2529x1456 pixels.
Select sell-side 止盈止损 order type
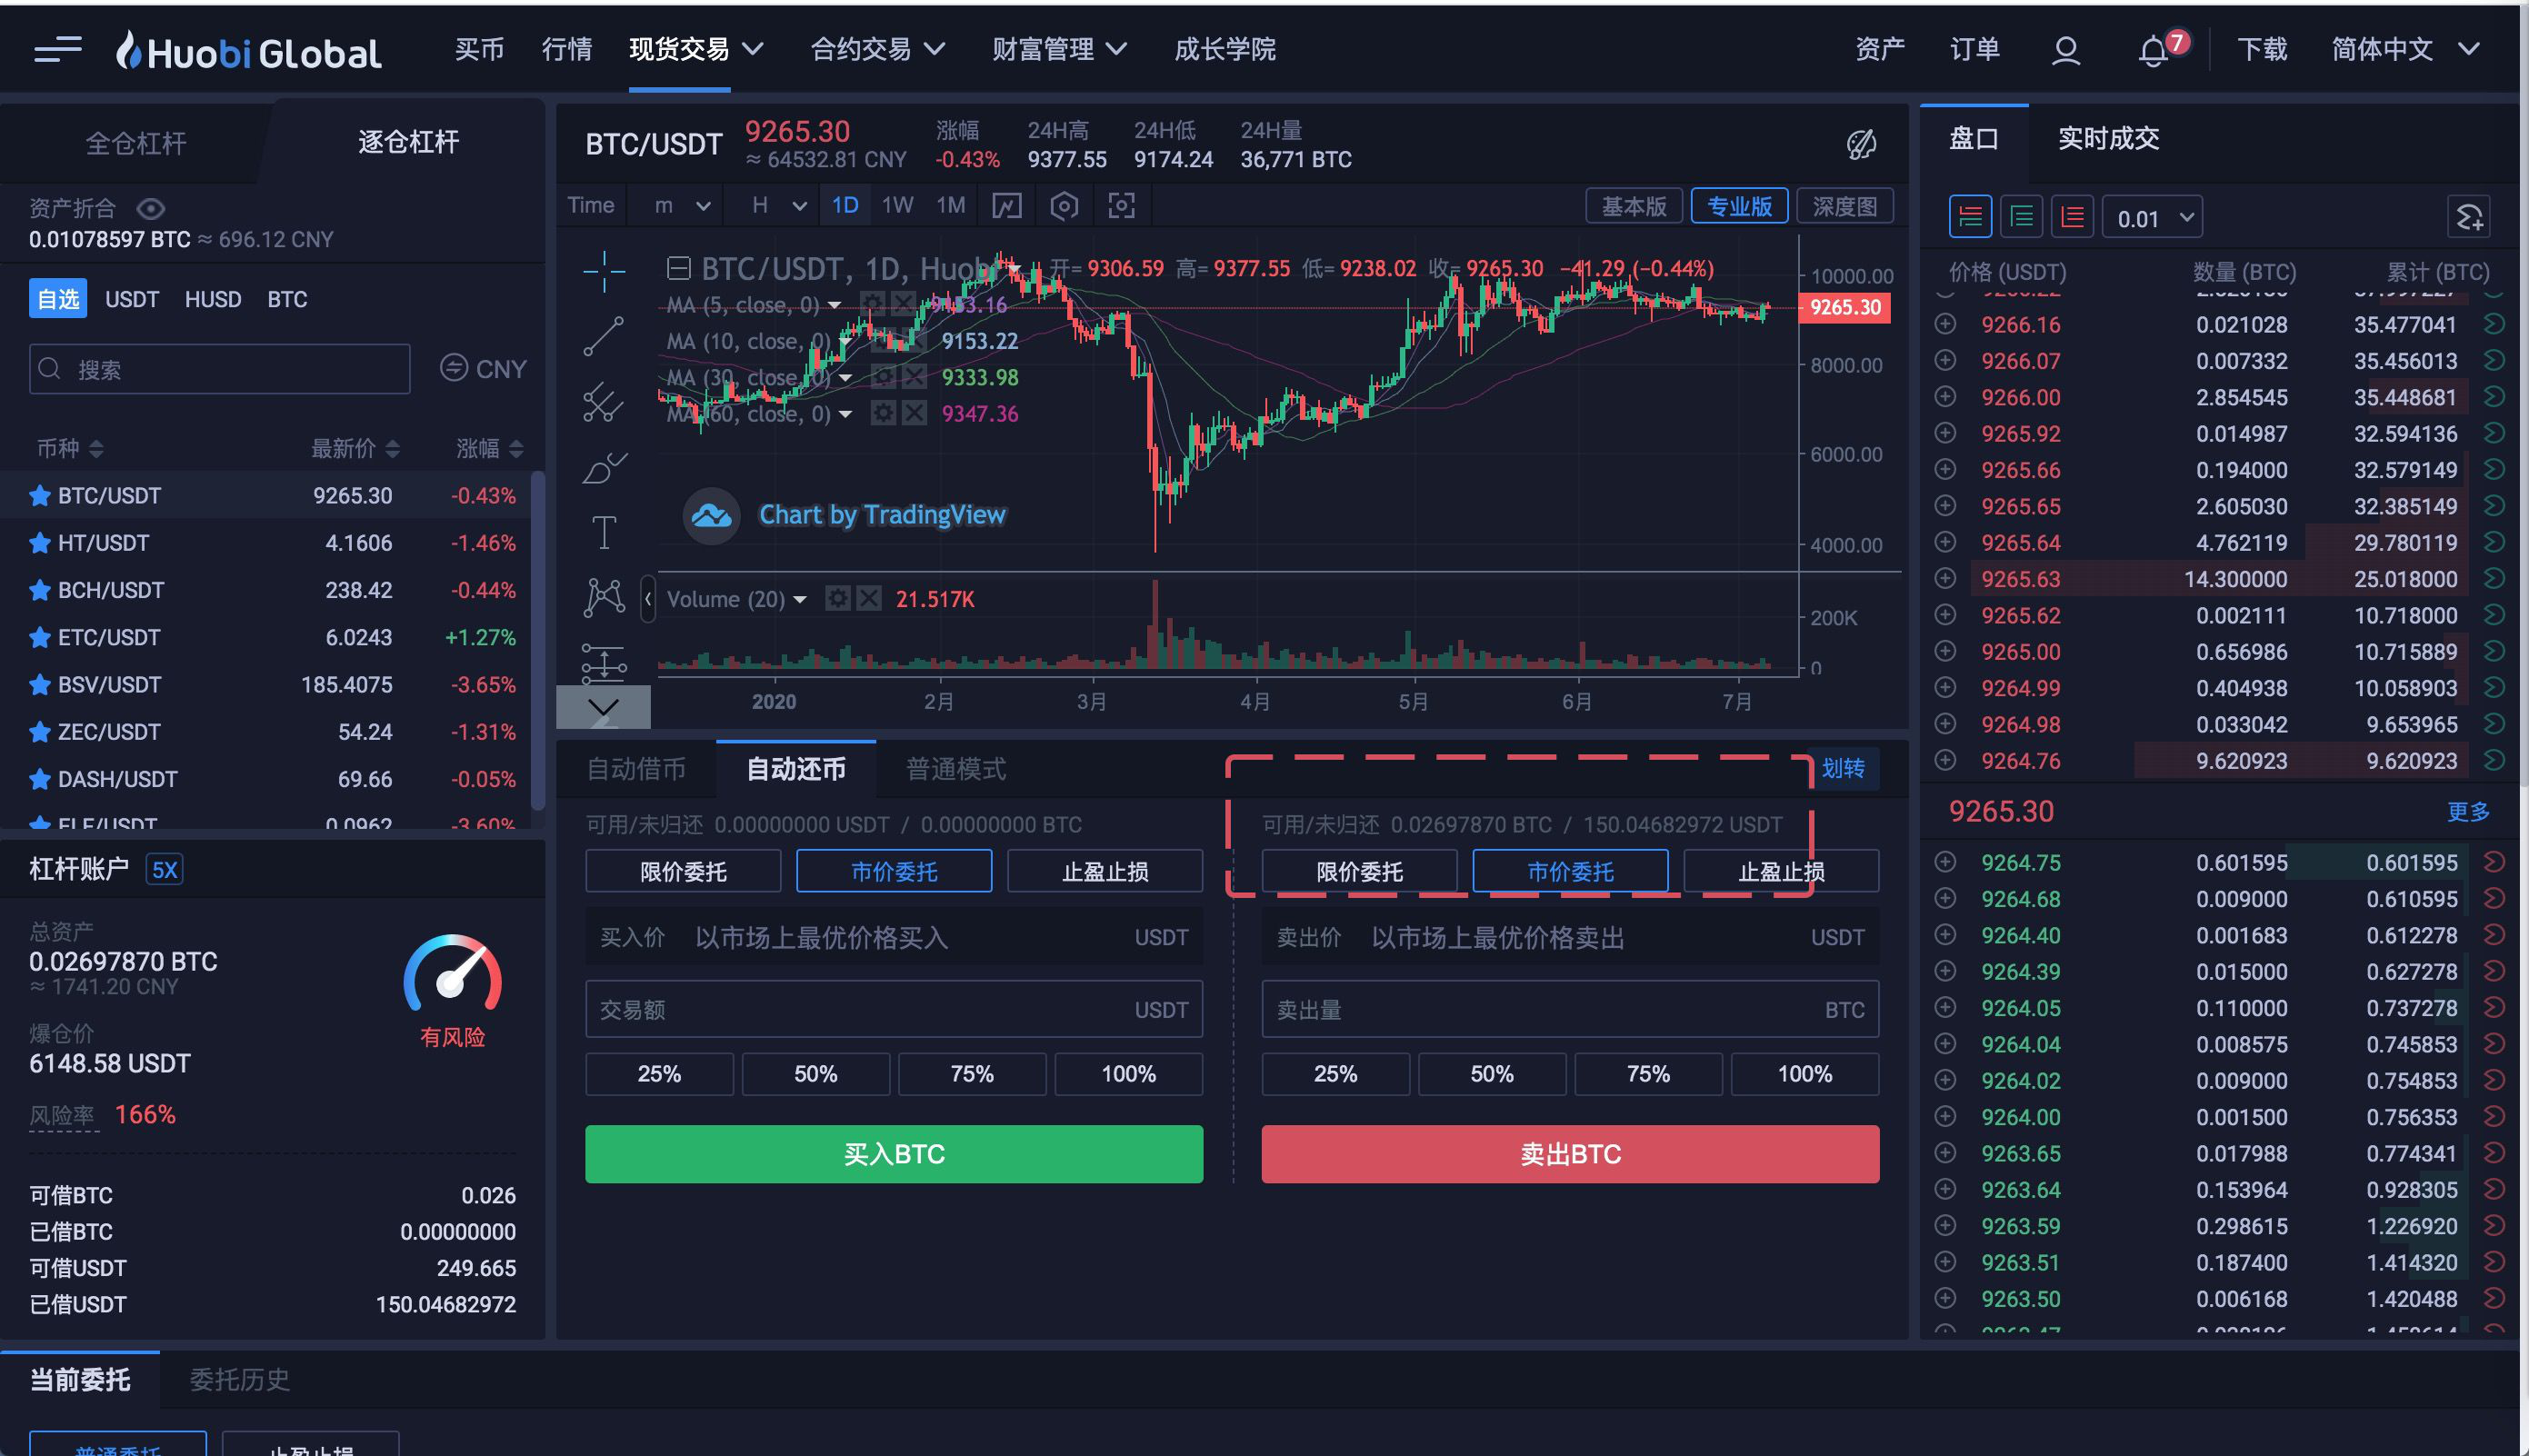(x=1781, y=871)
